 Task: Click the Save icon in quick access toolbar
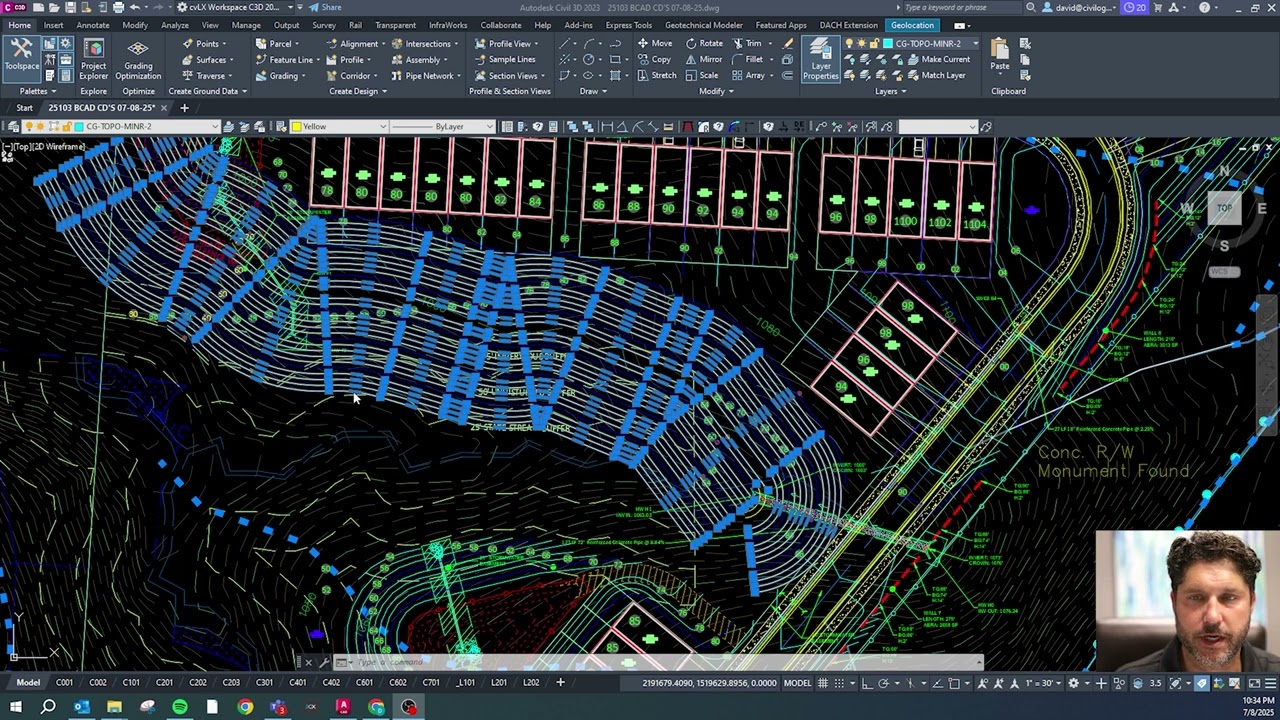click(69, 7)
